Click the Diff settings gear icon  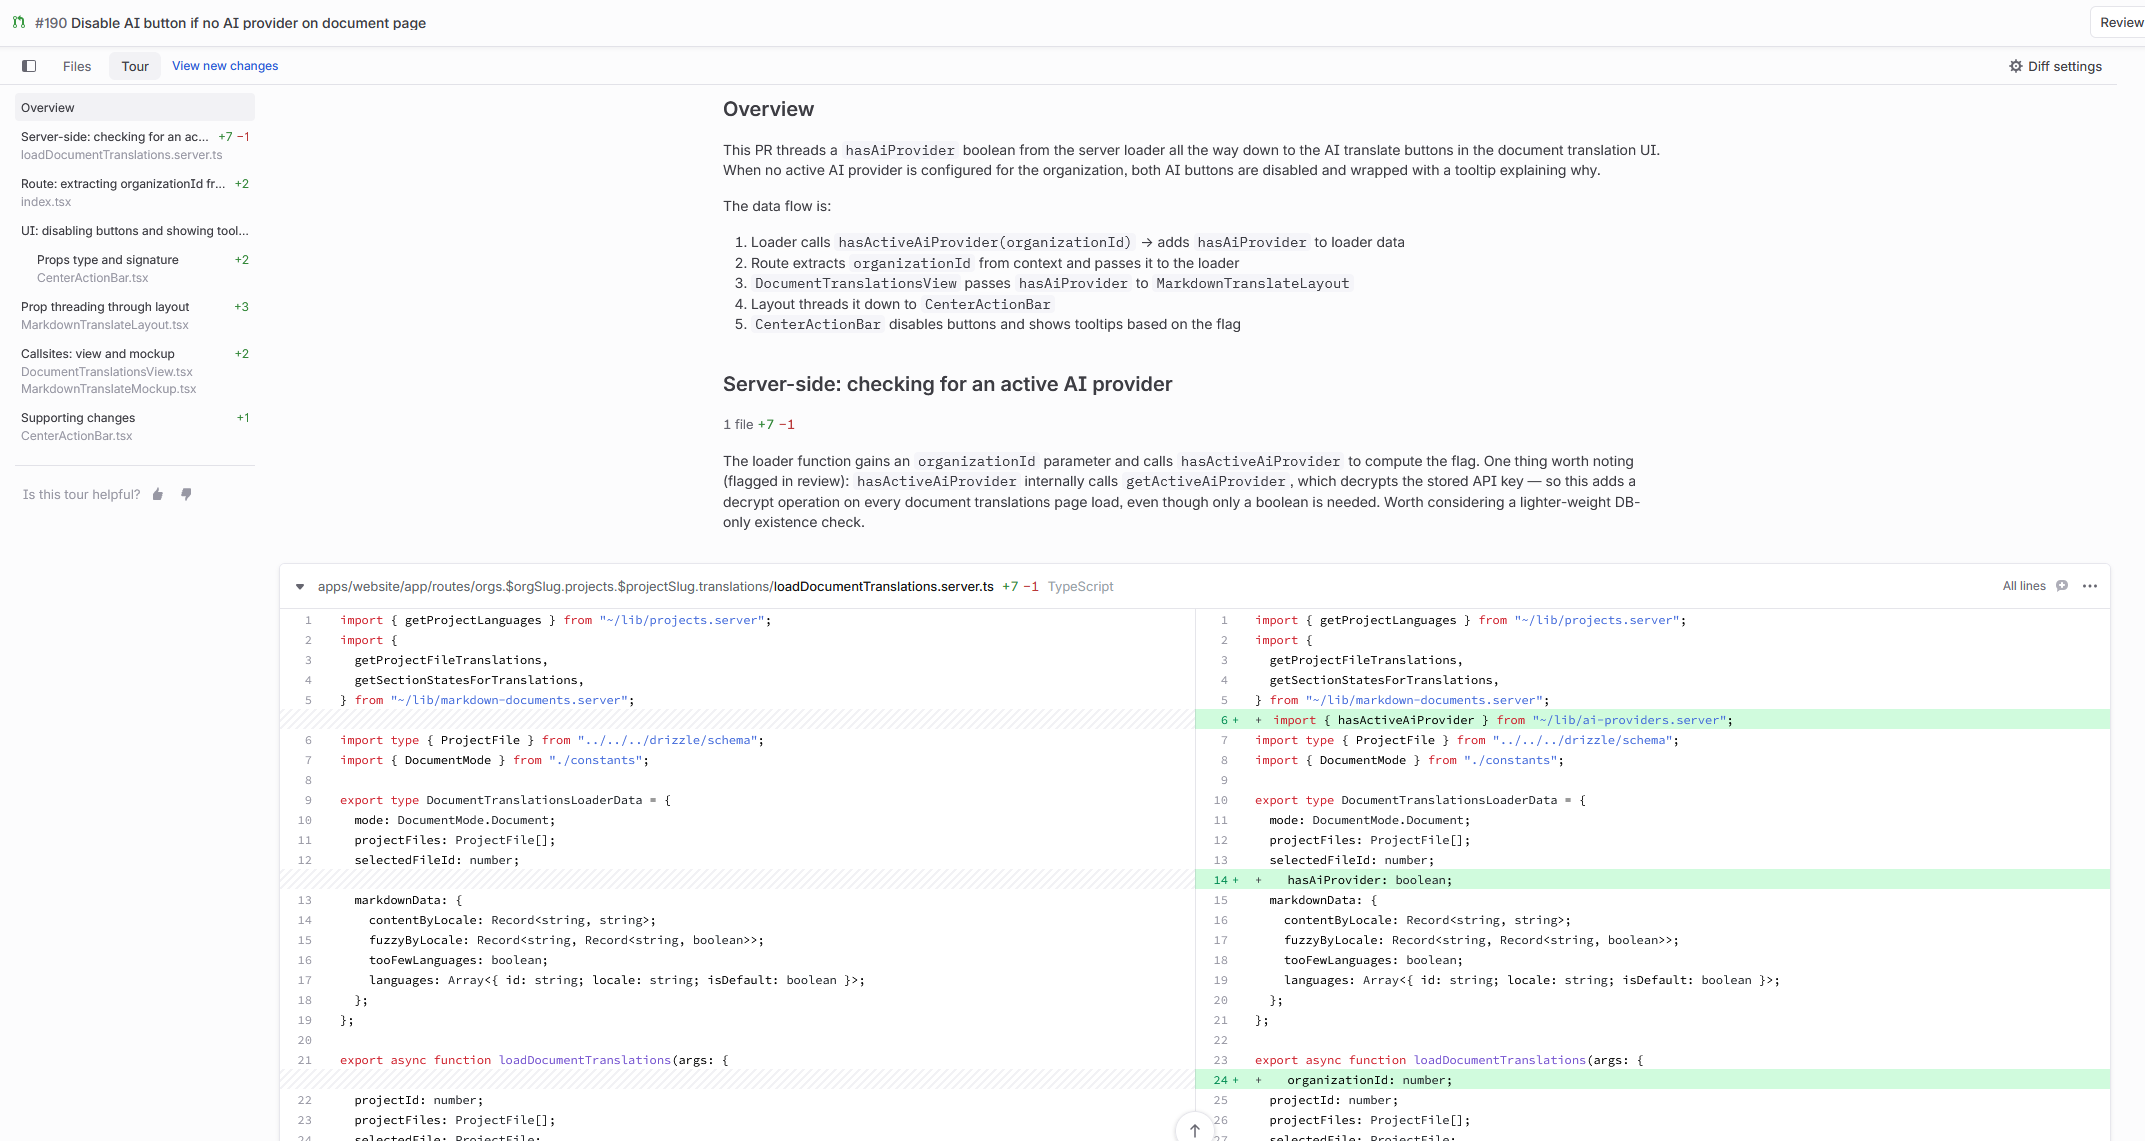pos(2016,66)
